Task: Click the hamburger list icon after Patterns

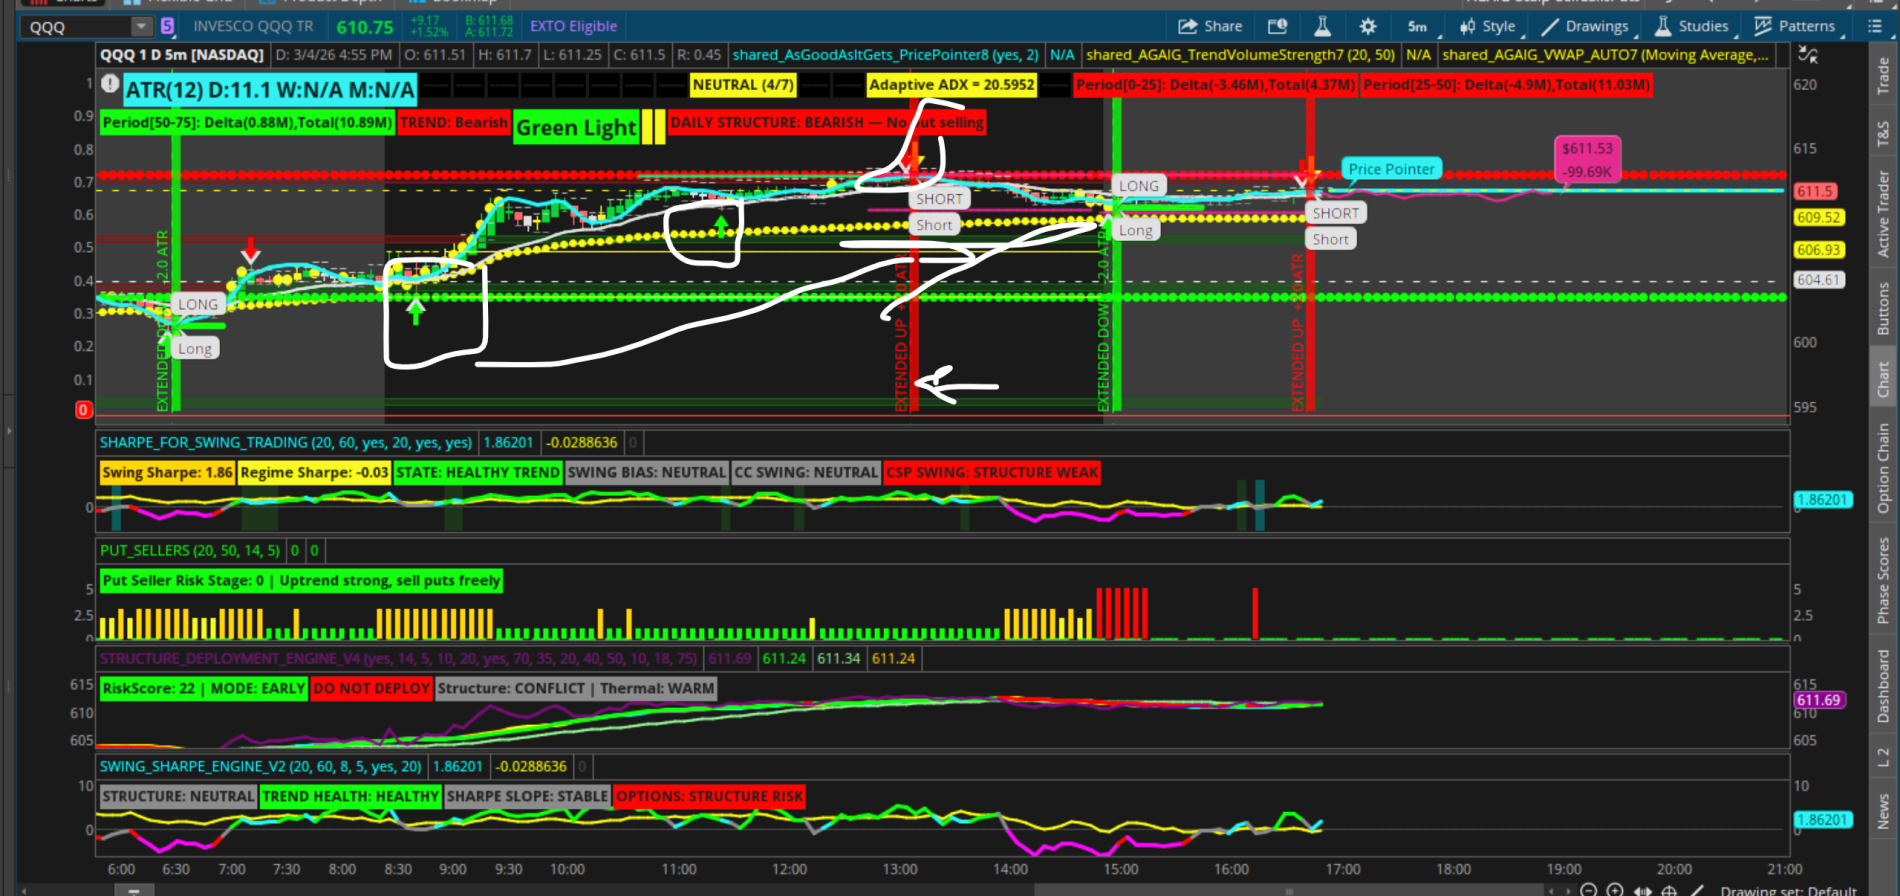Action: [1875, 27]
